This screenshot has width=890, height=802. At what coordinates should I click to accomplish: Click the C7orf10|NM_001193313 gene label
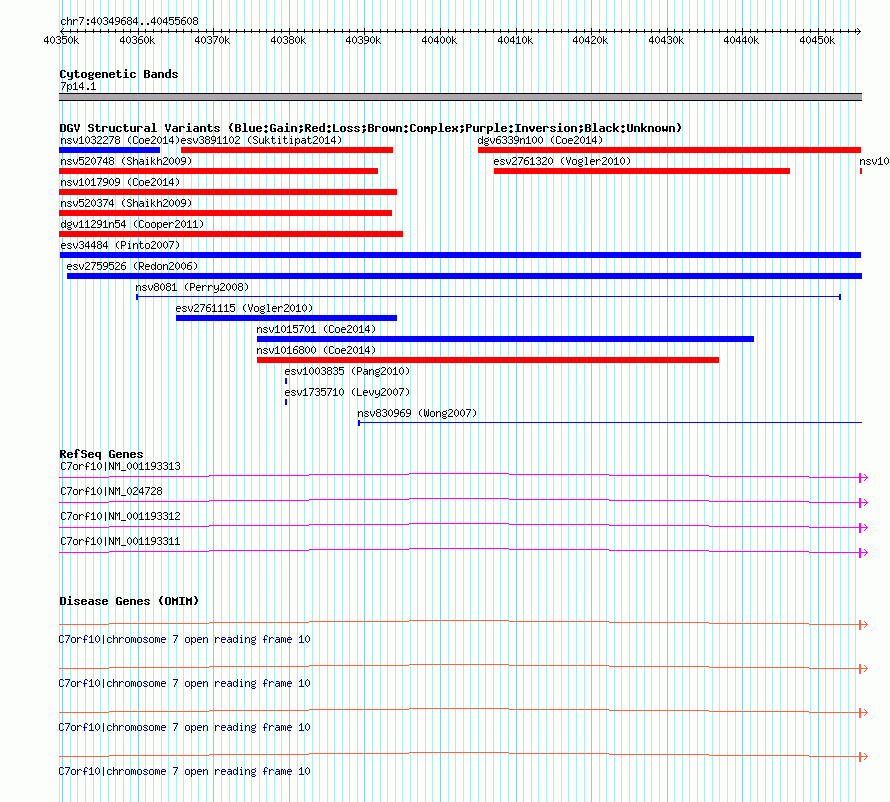point(120,467)
